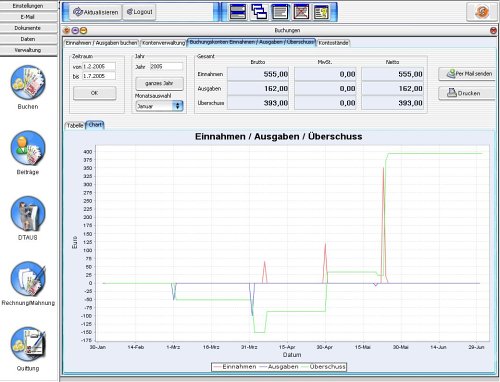Open the DTAUS module icon

pyautogui.click(x=28, y=213)
